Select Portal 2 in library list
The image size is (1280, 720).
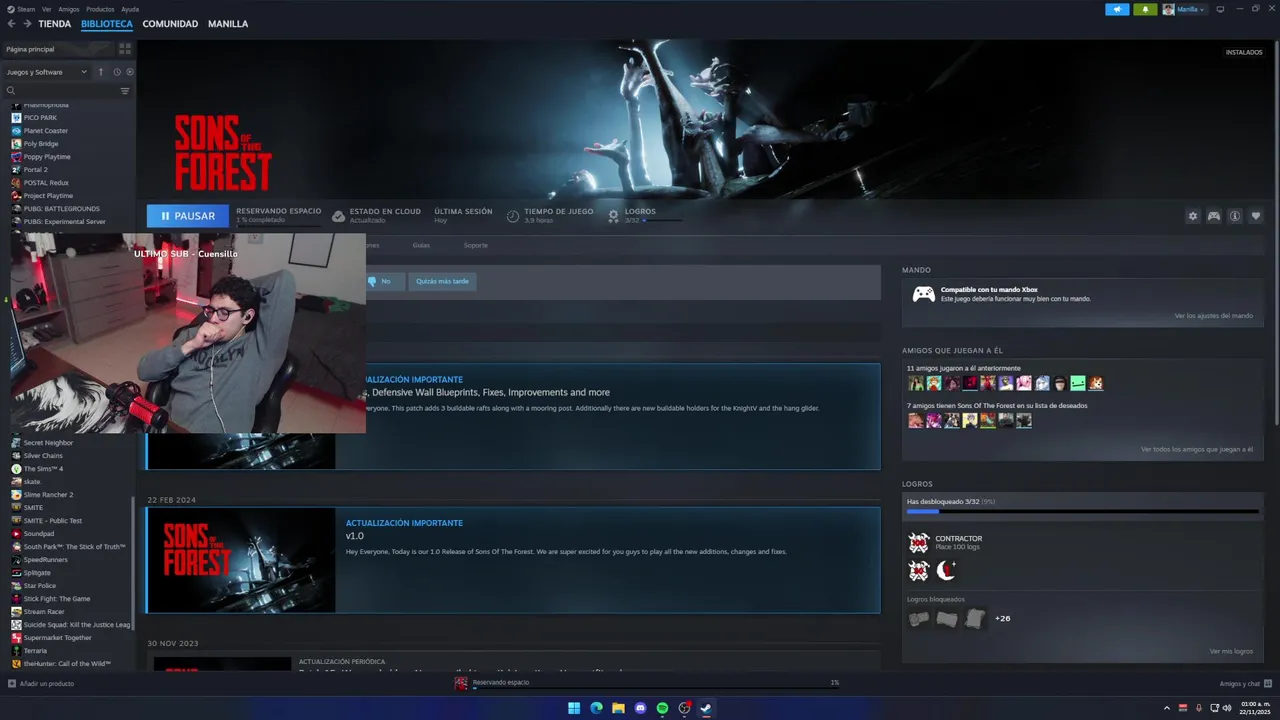pos(36,170)
